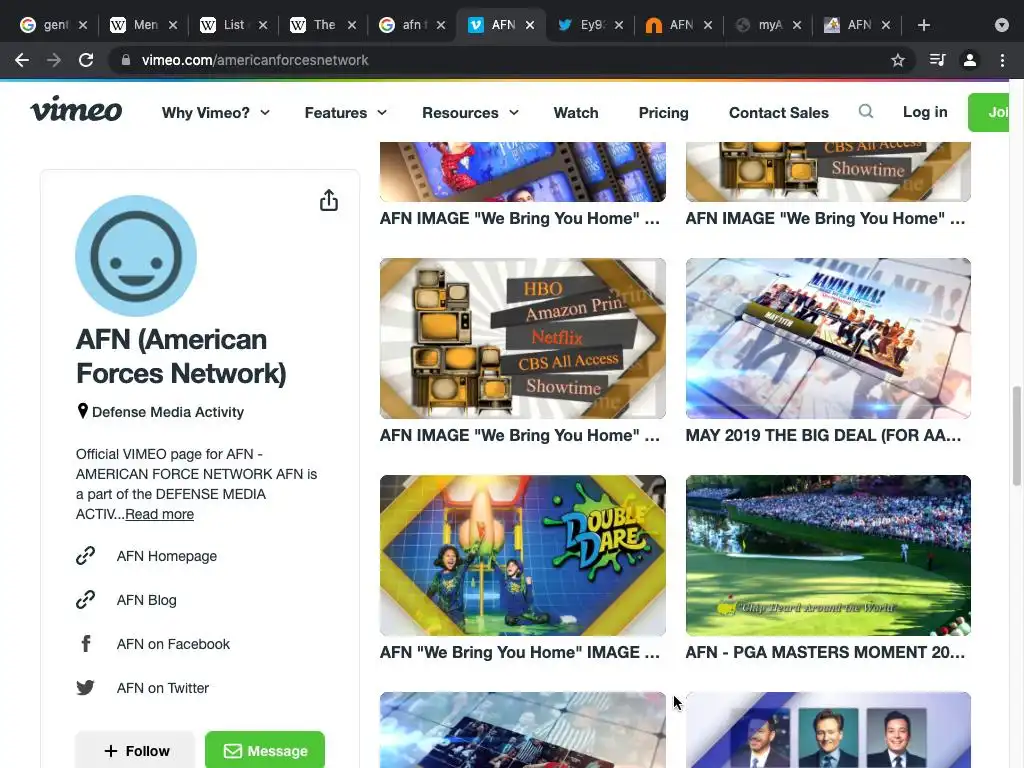Open the Chrome profile icon
1024x768 pixels.
(970, 60)
